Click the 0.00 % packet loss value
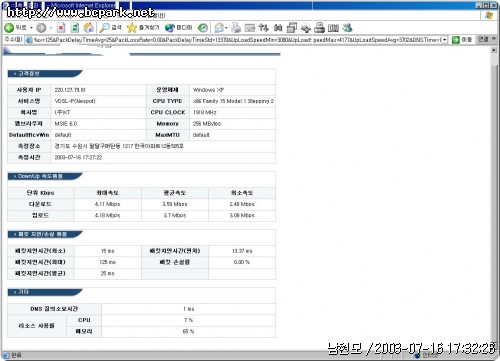The image size is (500, 361). coord(242,262)
